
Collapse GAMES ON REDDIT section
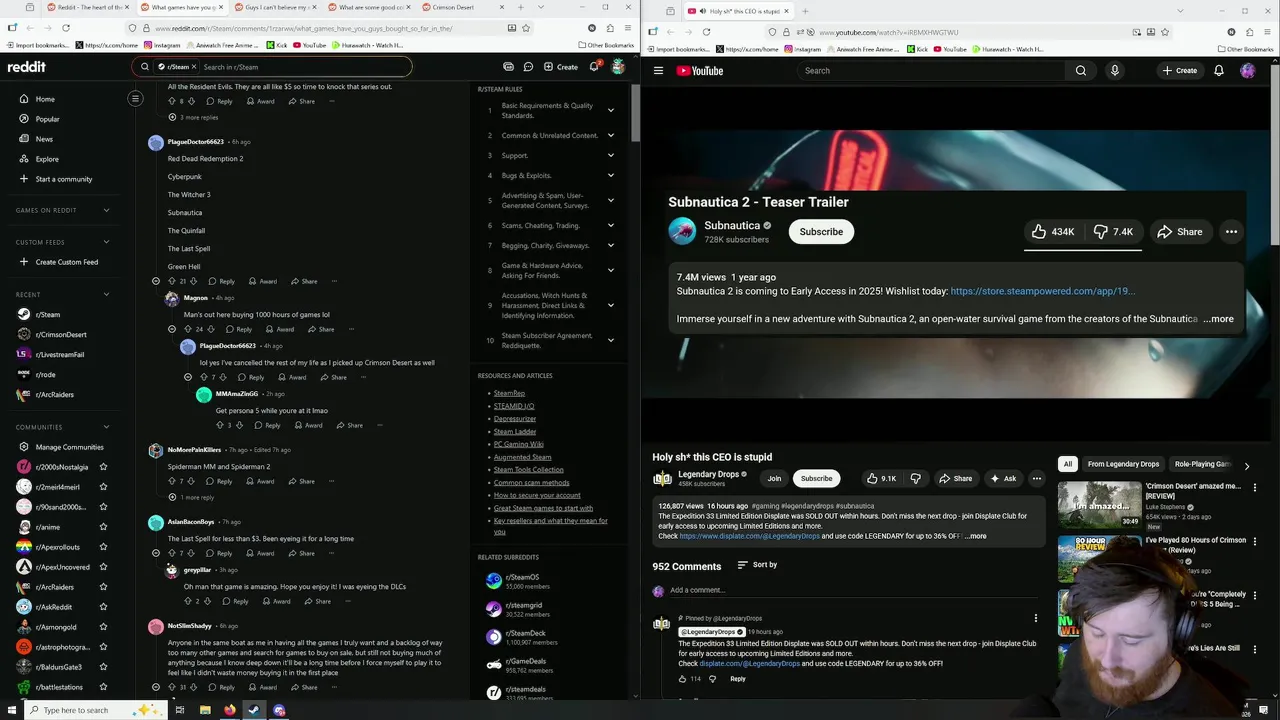click(x=106, y=210)
